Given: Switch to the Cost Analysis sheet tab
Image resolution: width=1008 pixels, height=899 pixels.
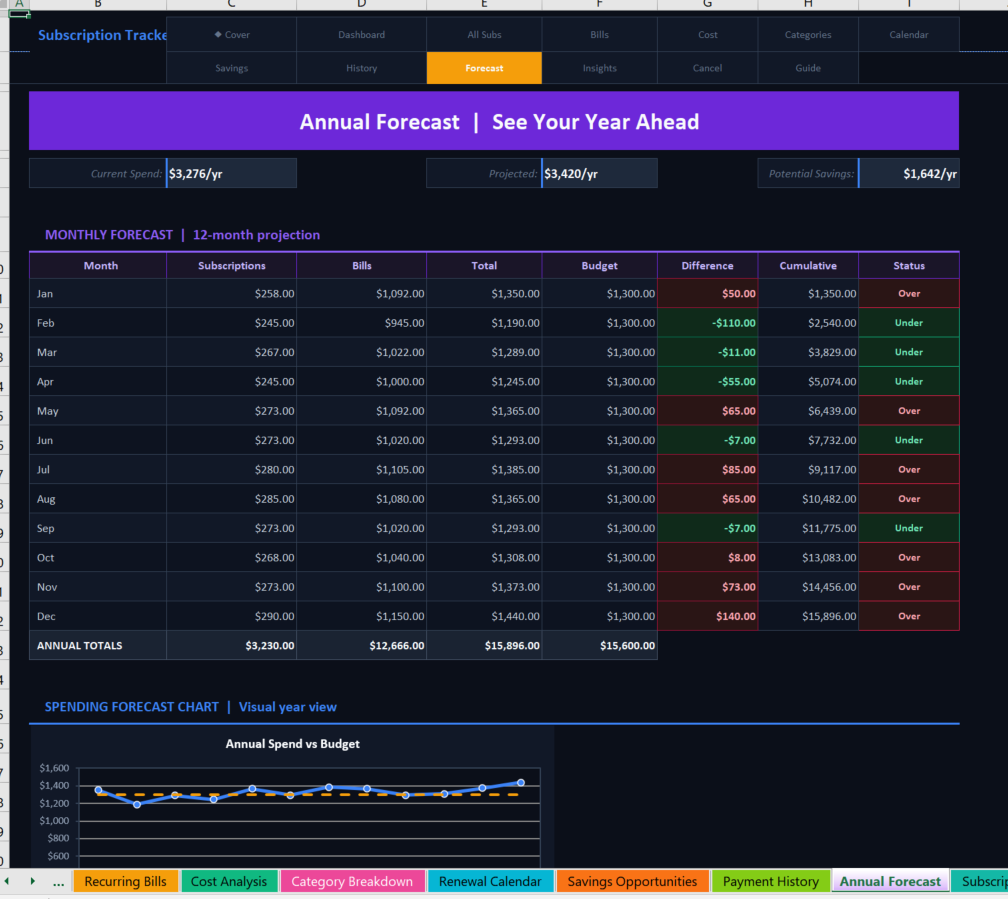Looking at the screenshot, I should point(229,881).
